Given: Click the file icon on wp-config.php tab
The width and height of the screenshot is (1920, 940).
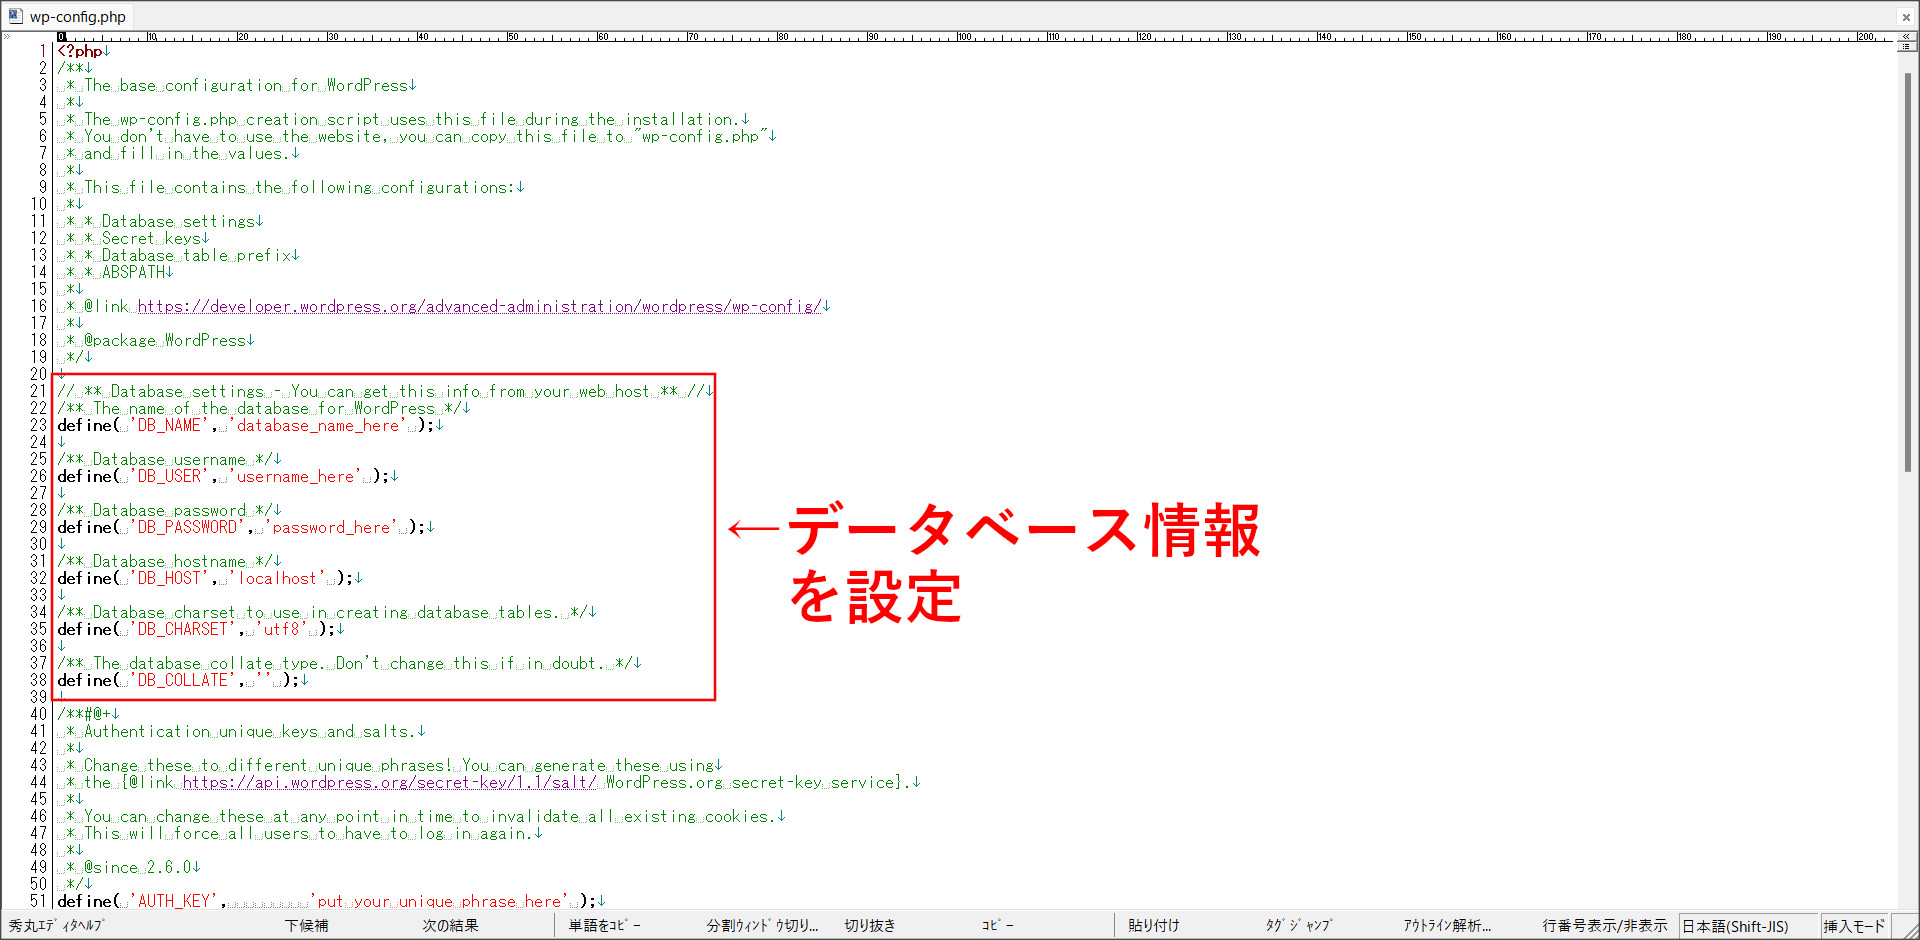Looking at the screenshot, I should pos(15,16).
